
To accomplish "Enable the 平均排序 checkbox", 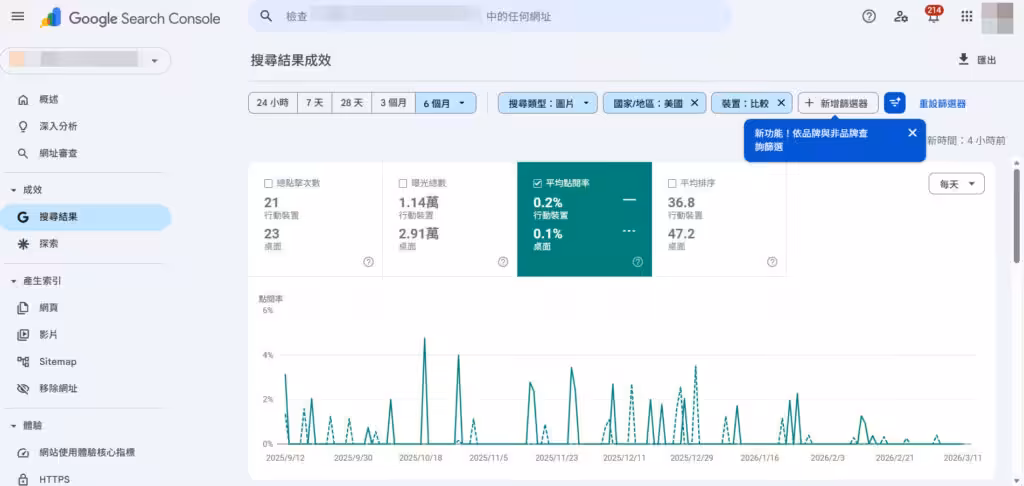I will [672, 184].
